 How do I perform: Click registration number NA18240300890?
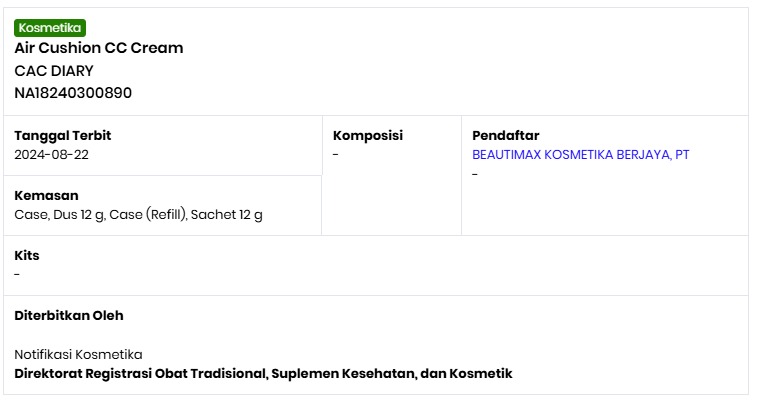[x=73, y=93]
